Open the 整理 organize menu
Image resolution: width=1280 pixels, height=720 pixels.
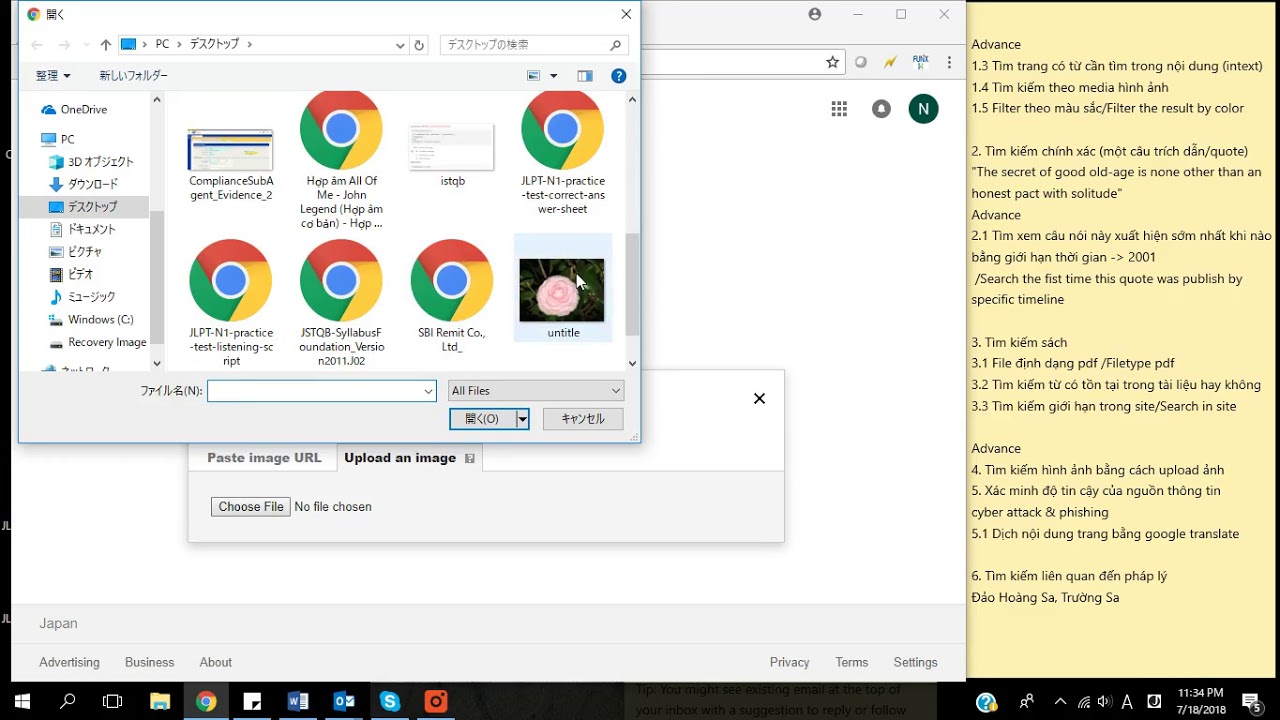point(53,76)
